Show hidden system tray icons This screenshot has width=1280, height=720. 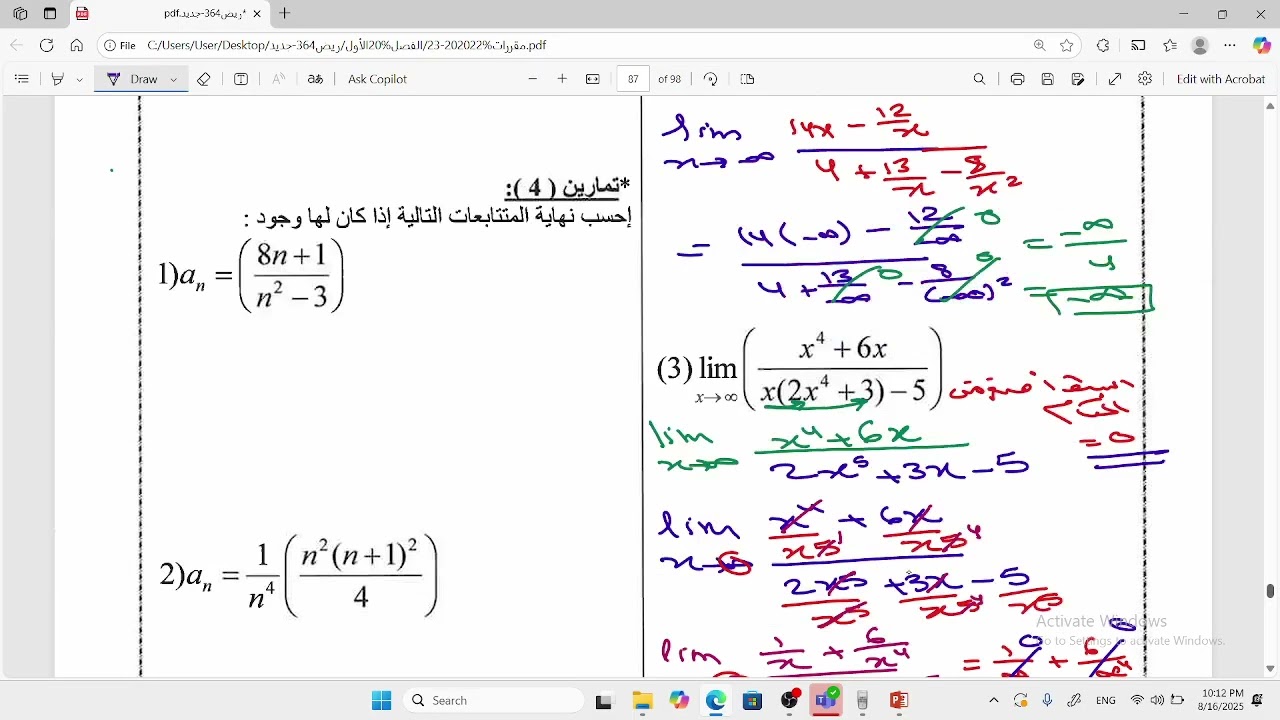pos(993,701)
